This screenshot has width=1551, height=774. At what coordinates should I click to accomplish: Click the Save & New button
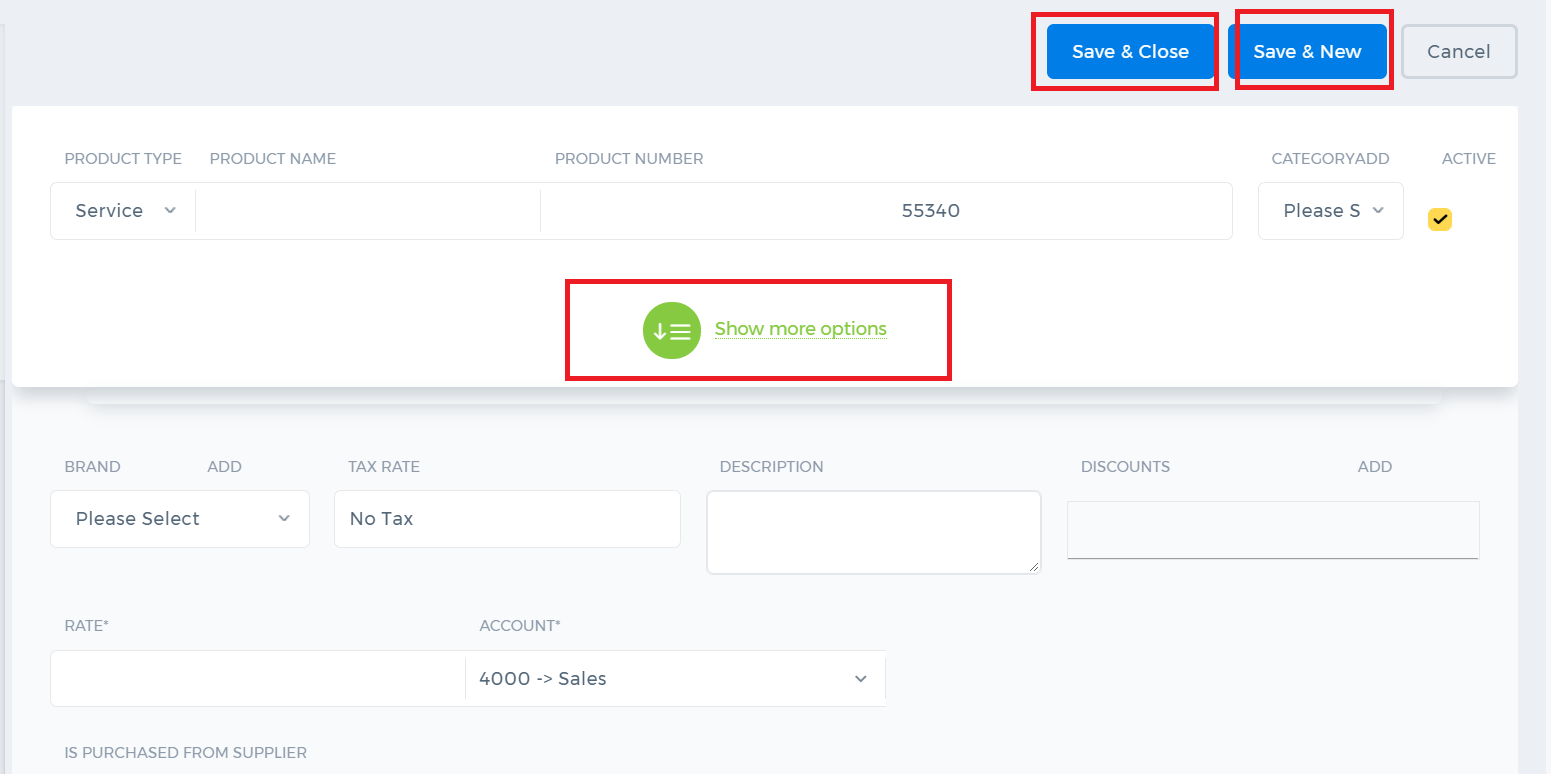pos(1307,52)
